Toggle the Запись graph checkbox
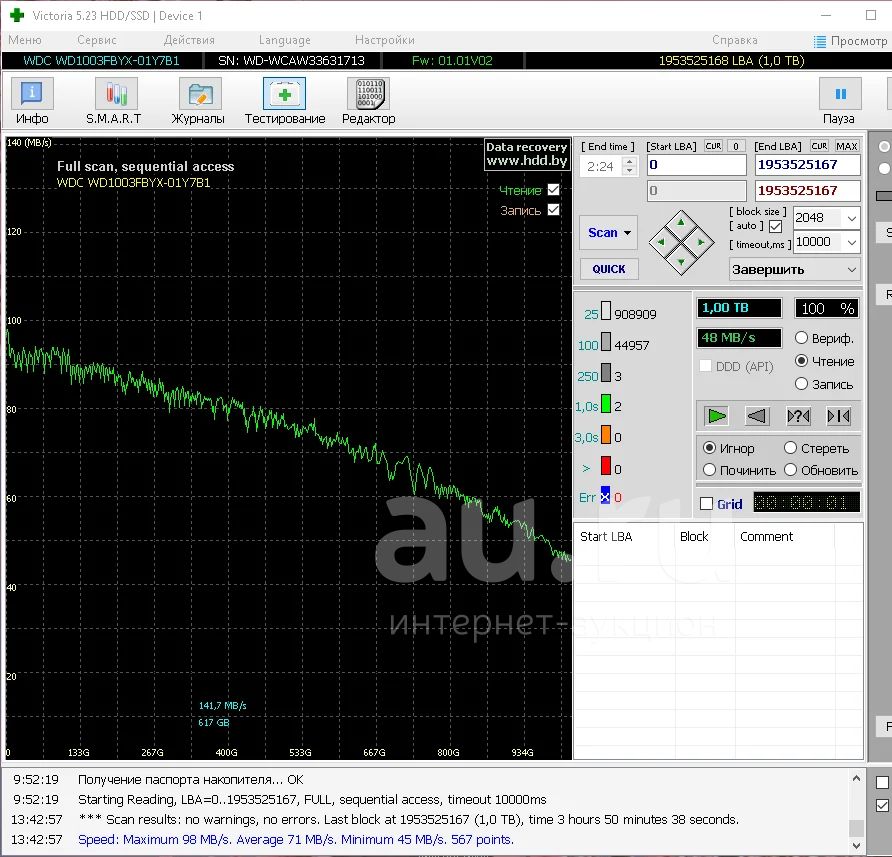 554,210
